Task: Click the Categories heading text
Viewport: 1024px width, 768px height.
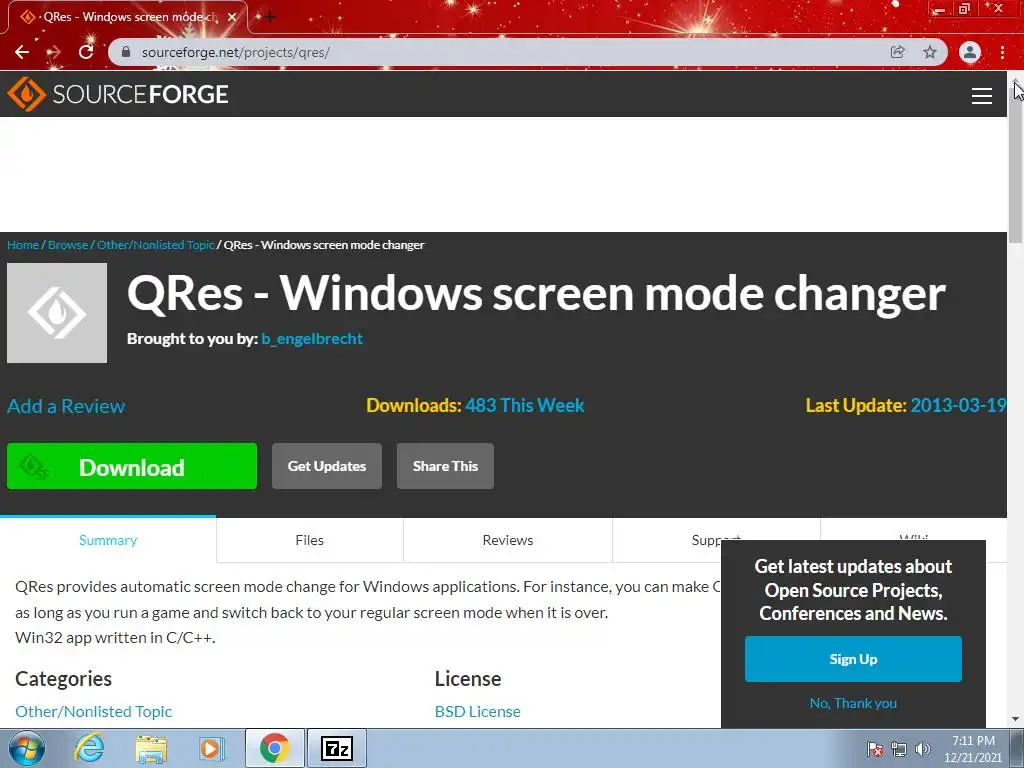Action: point(63,679)
